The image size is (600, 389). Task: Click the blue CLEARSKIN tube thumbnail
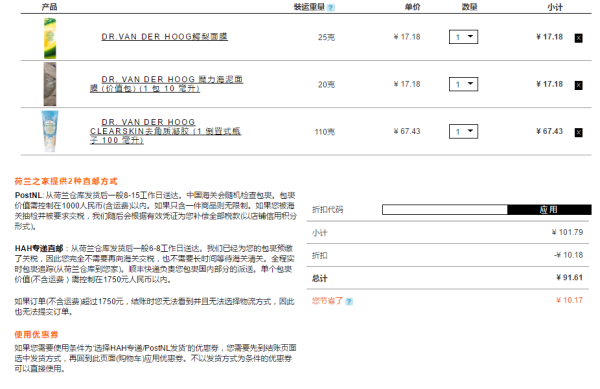pyautogui.click(x=50, y=131)
